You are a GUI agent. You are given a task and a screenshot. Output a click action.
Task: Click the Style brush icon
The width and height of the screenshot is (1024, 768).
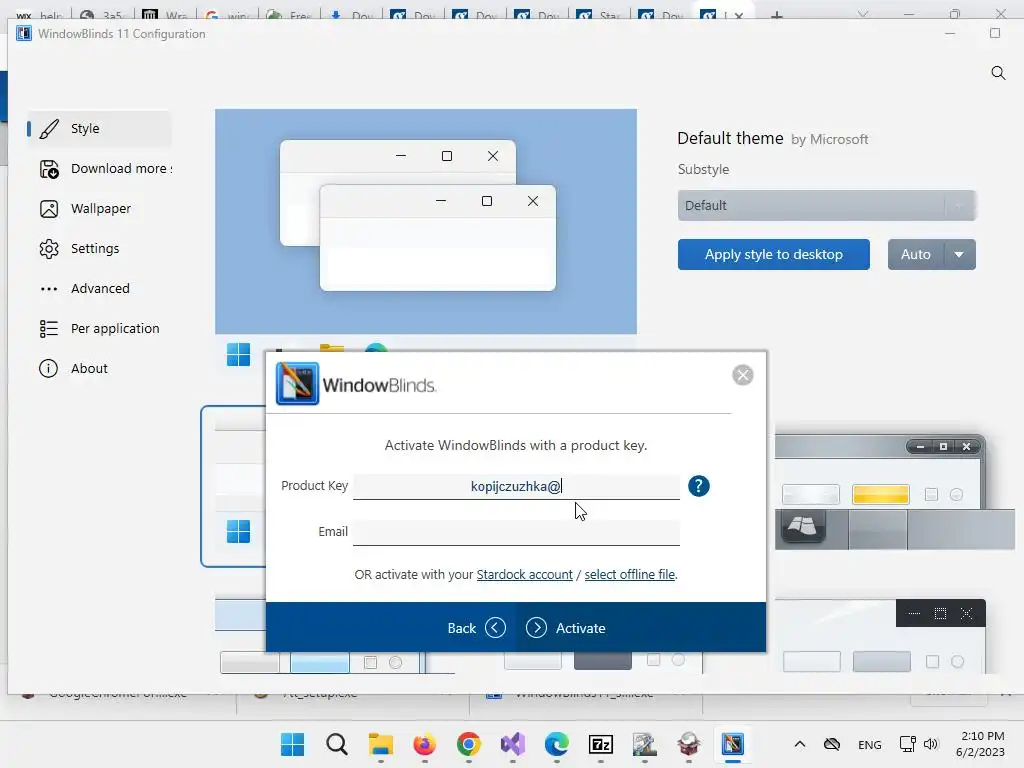tap(49, 129)
